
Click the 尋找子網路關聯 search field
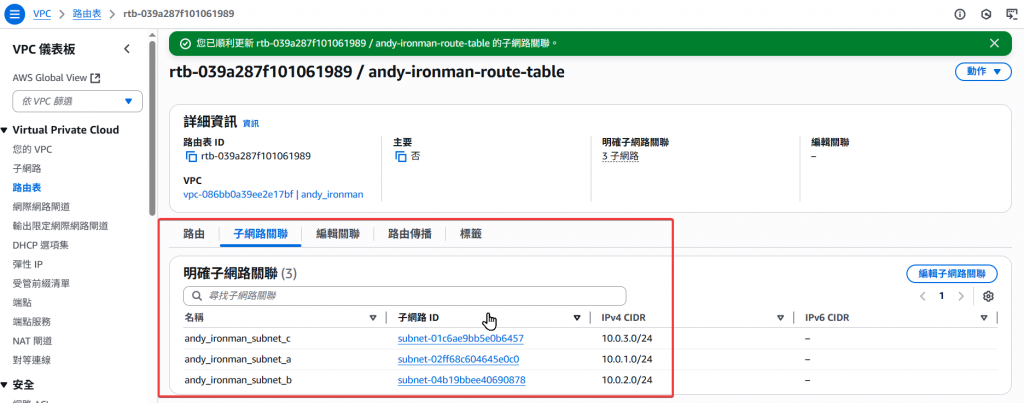pyautogui.click(x=405, y=296)
